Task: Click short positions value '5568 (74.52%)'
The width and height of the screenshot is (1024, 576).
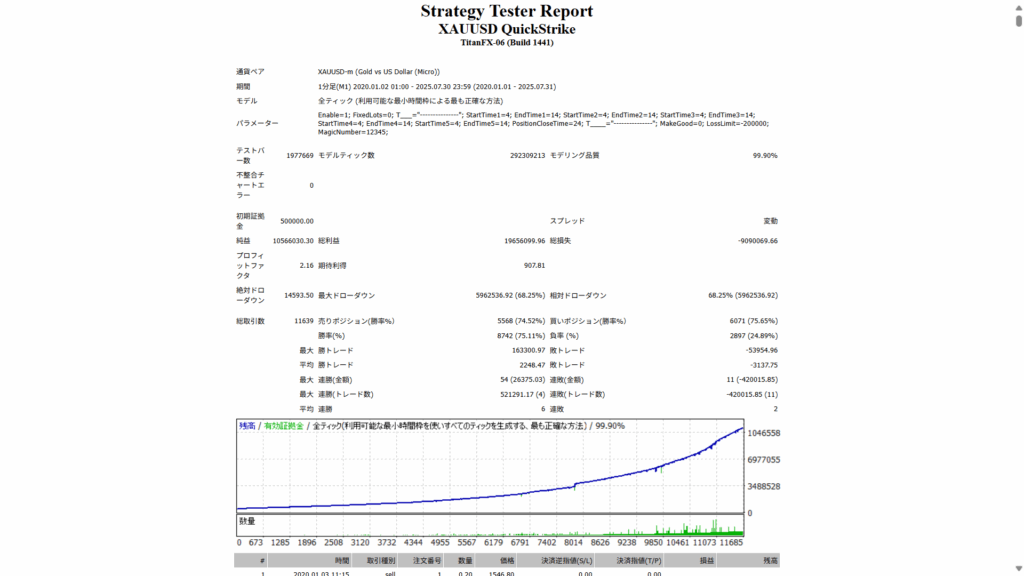Action: click(520, 321)
